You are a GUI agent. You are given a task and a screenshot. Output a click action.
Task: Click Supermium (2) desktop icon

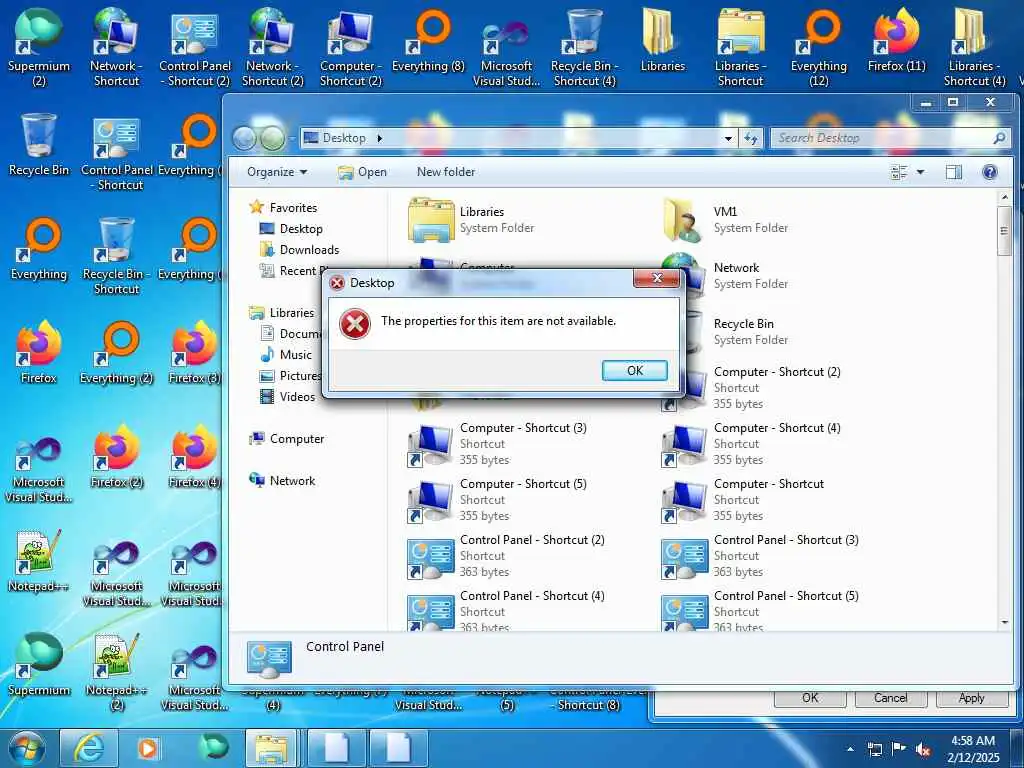point(39,46)
